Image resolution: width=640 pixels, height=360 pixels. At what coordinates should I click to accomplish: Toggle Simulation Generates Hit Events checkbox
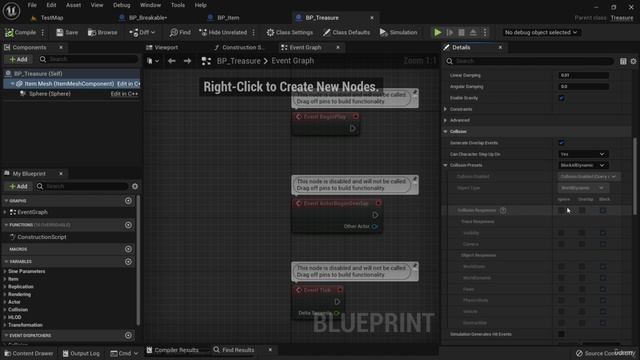point(562,334)
